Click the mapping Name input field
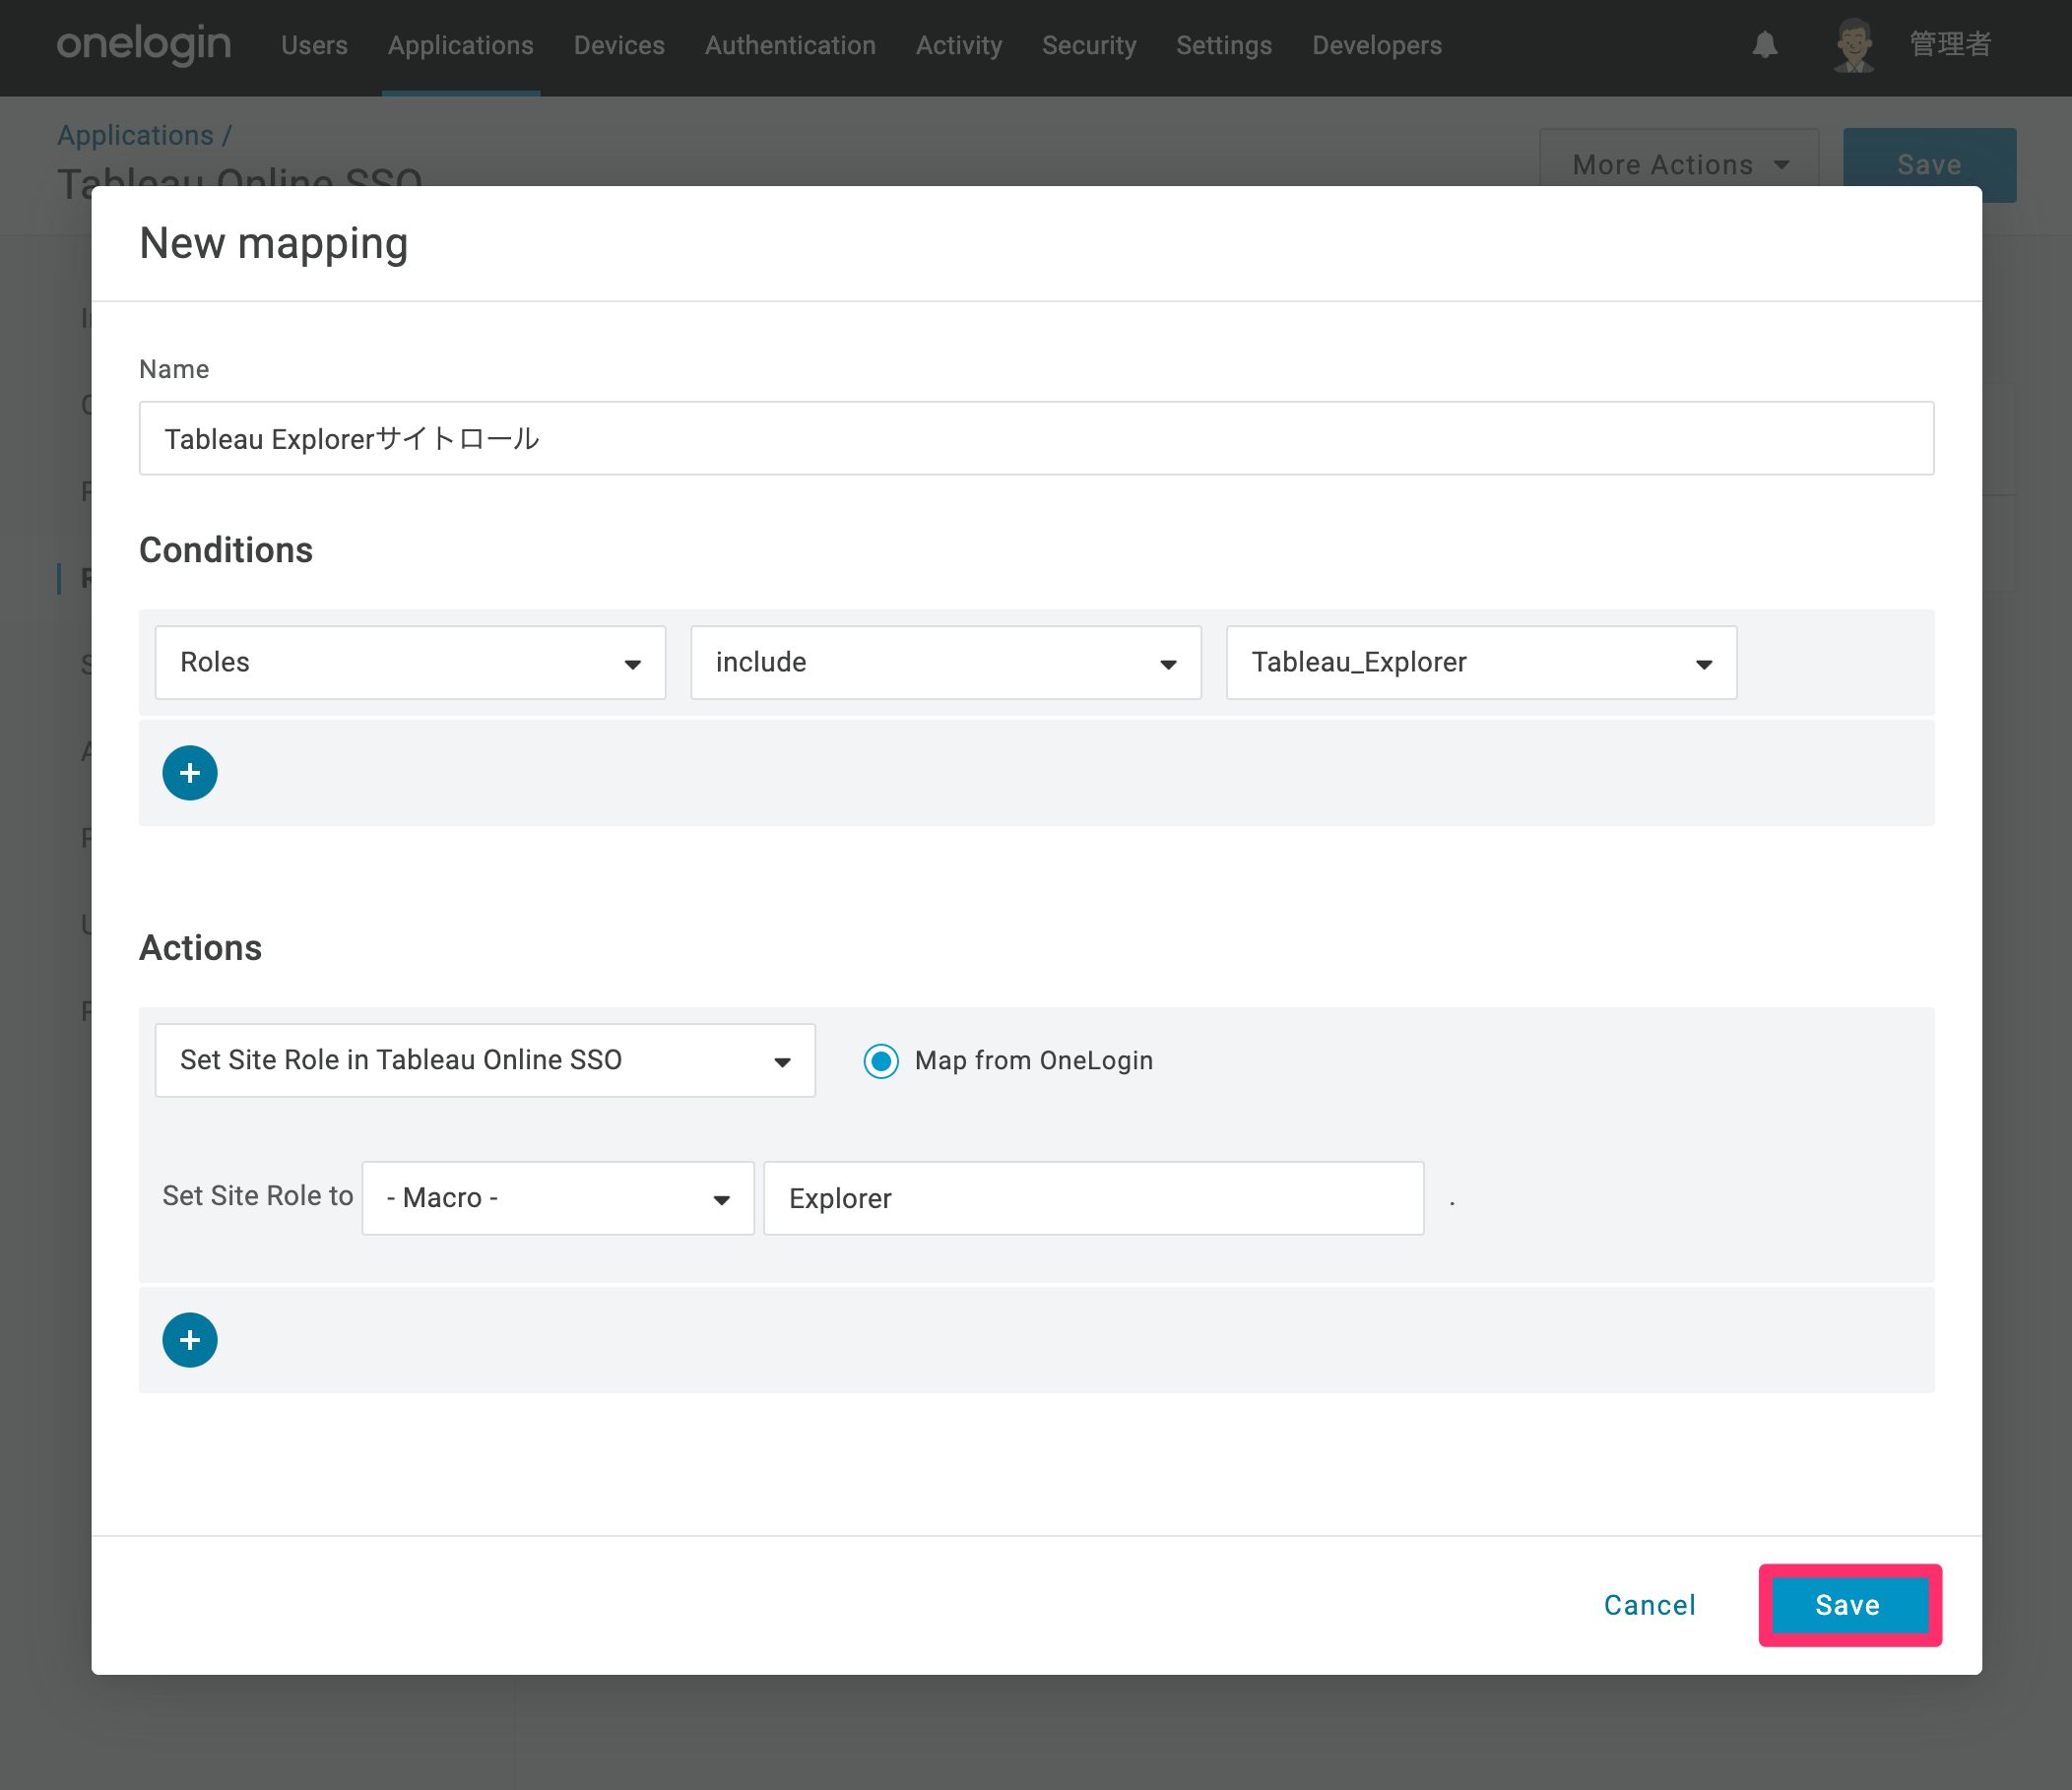Screen dimensions: 2072x1790 point(1036,439)
